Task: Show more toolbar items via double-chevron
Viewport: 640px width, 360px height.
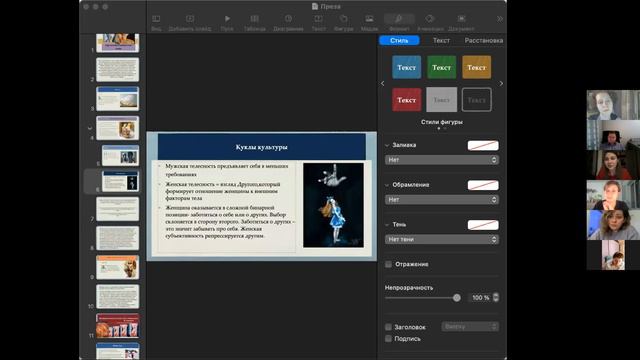Action: [x=500, y=19]
